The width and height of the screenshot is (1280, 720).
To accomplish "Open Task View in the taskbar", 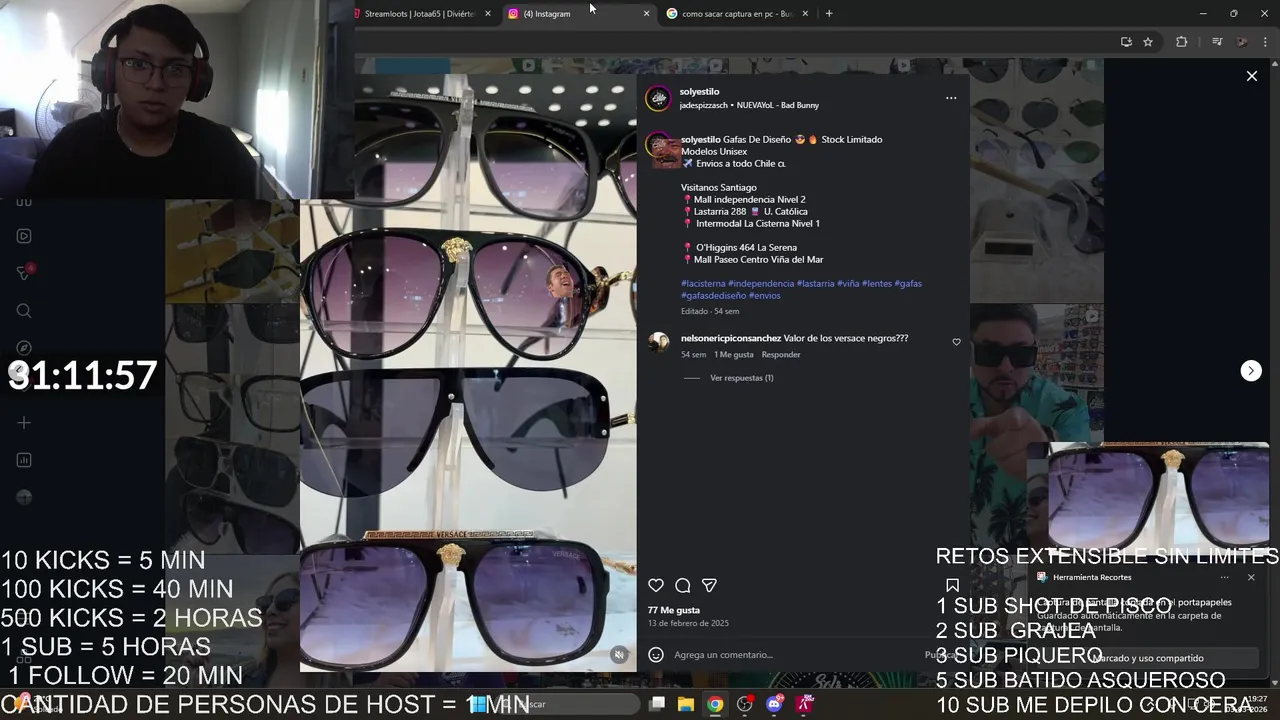I will point(657,704).
